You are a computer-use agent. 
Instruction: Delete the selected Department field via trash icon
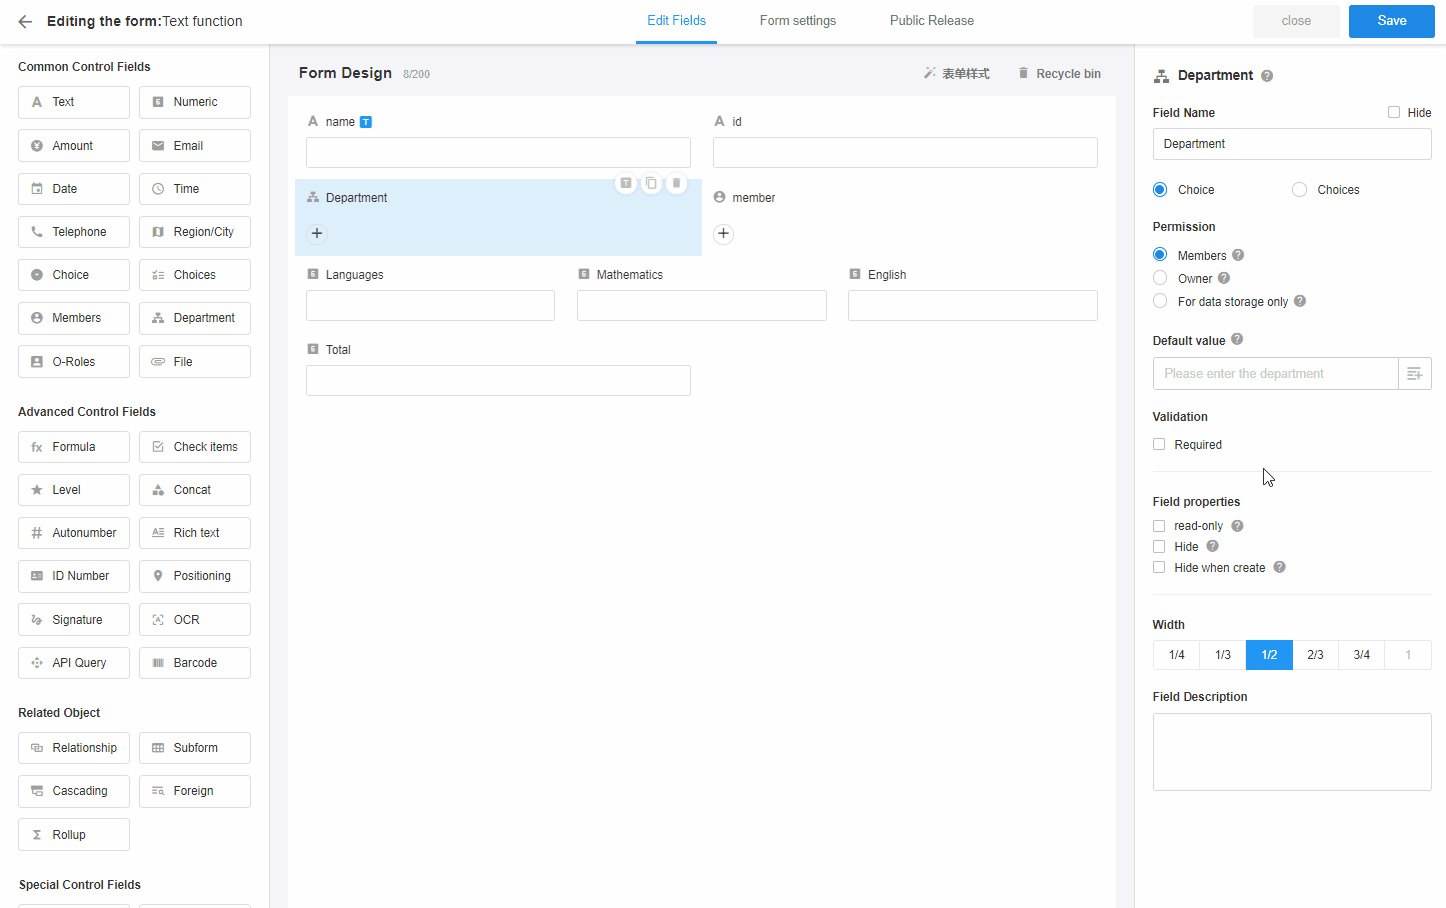pos(677,183)
